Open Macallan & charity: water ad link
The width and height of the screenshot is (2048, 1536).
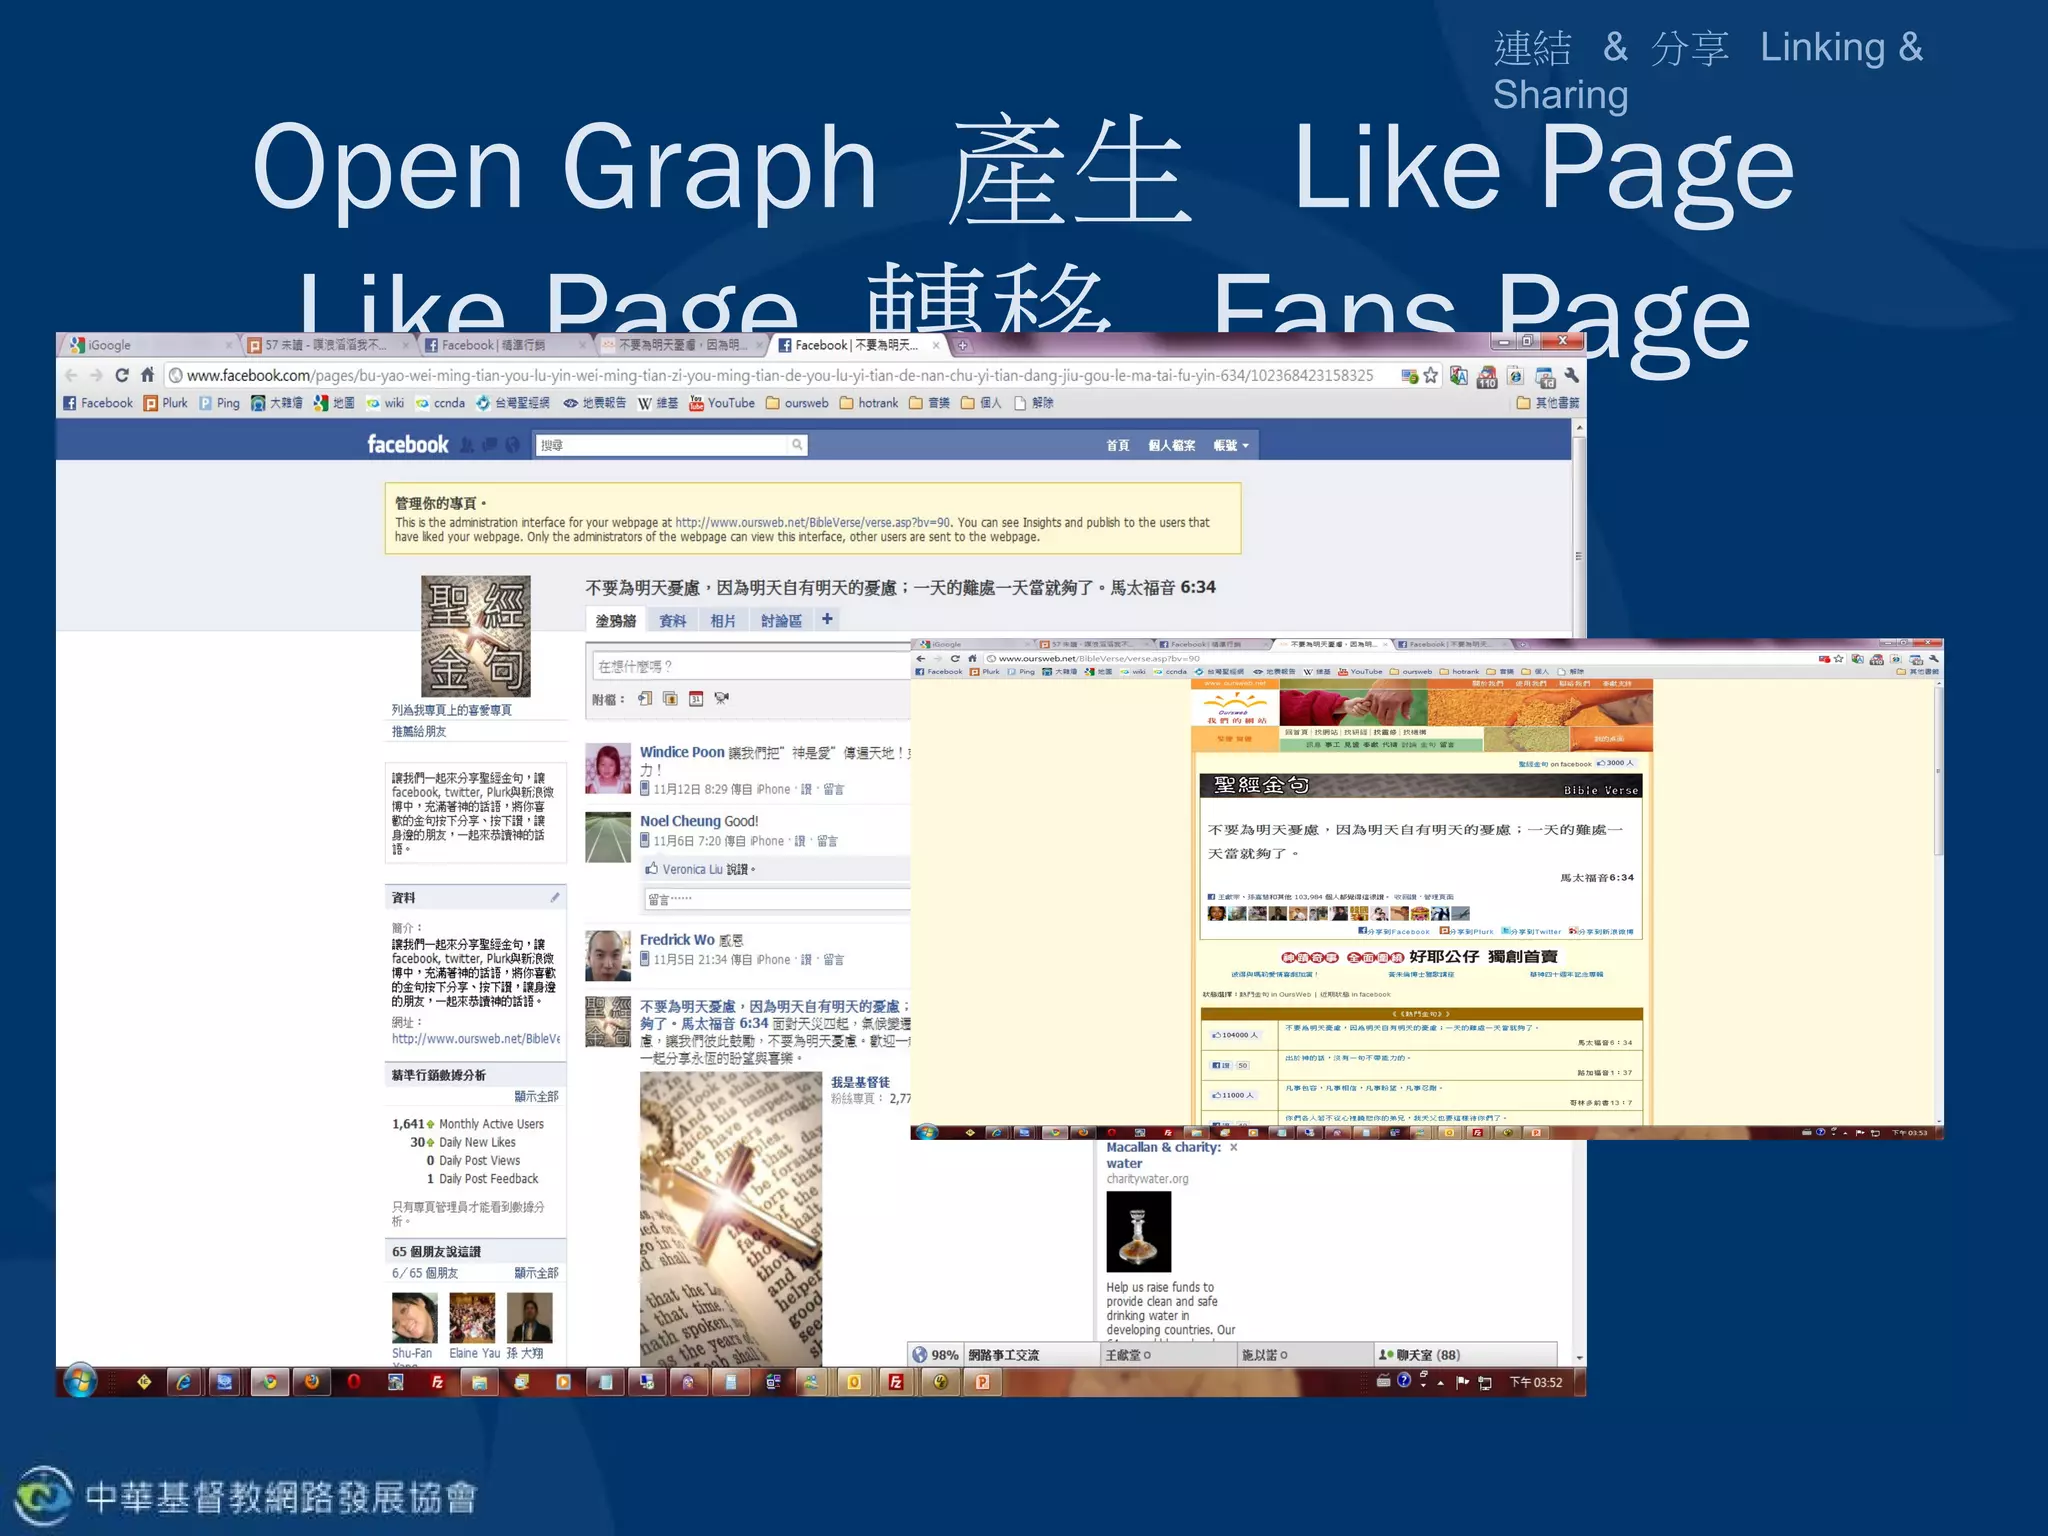point(1164,1155)
